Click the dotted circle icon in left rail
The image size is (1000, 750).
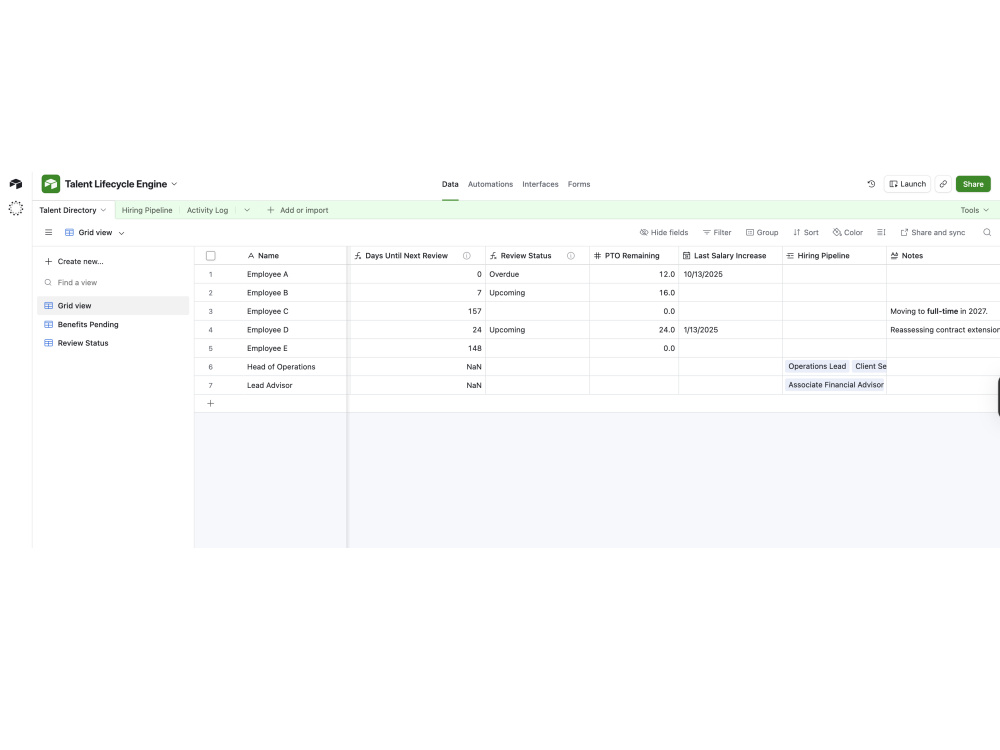(x=16, y=208)
